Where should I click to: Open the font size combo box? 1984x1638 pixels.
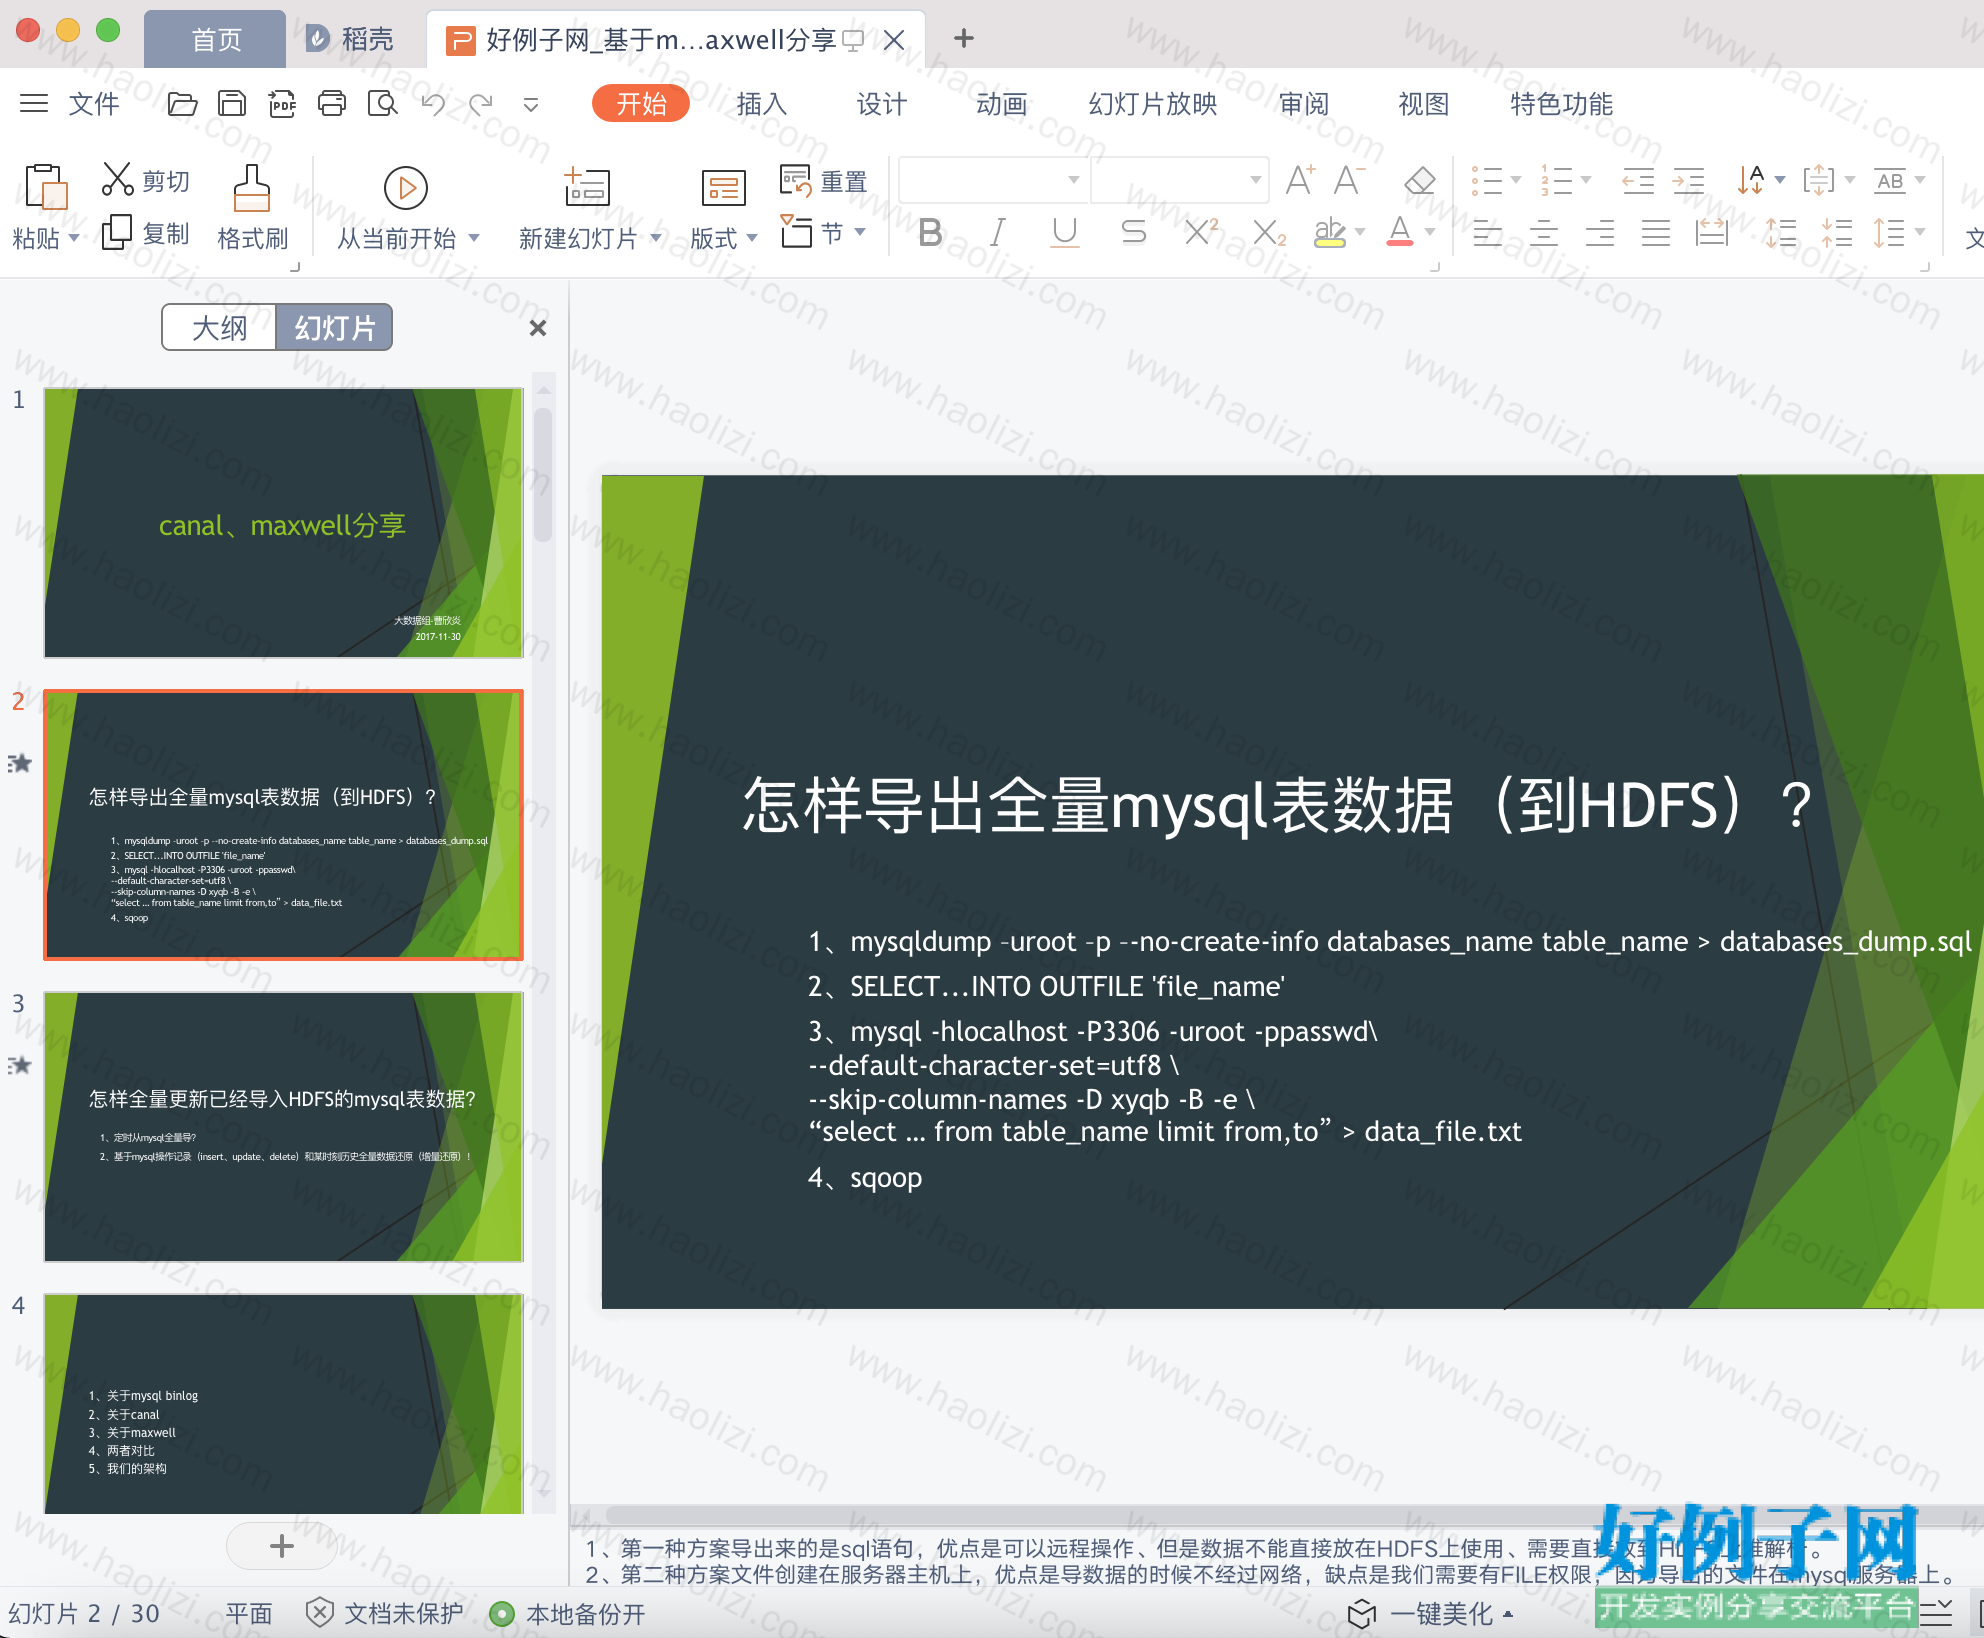tap(1179, 180)
